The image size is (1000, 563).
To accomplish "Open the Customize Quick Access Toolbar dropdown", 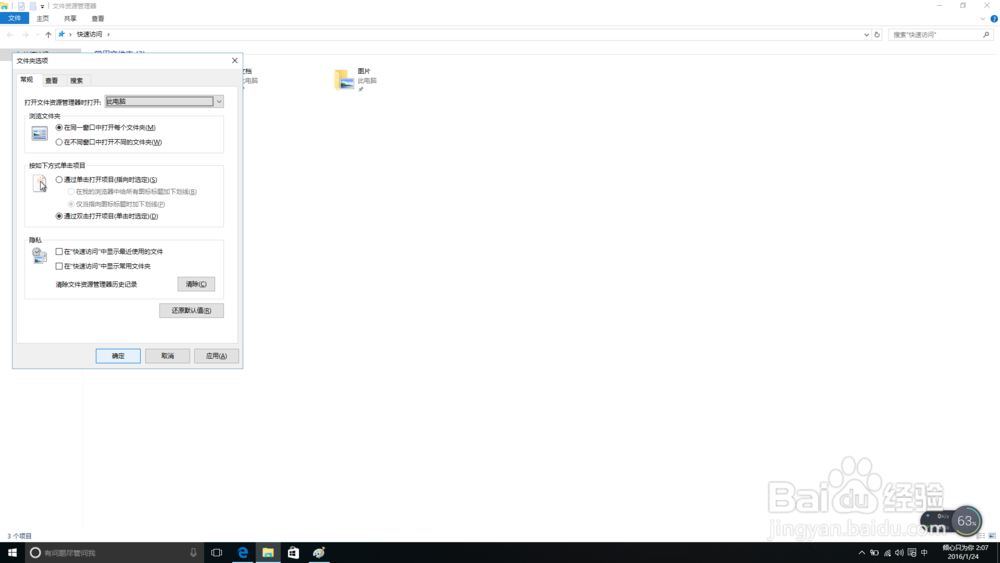I will click(x=42, y=6).
